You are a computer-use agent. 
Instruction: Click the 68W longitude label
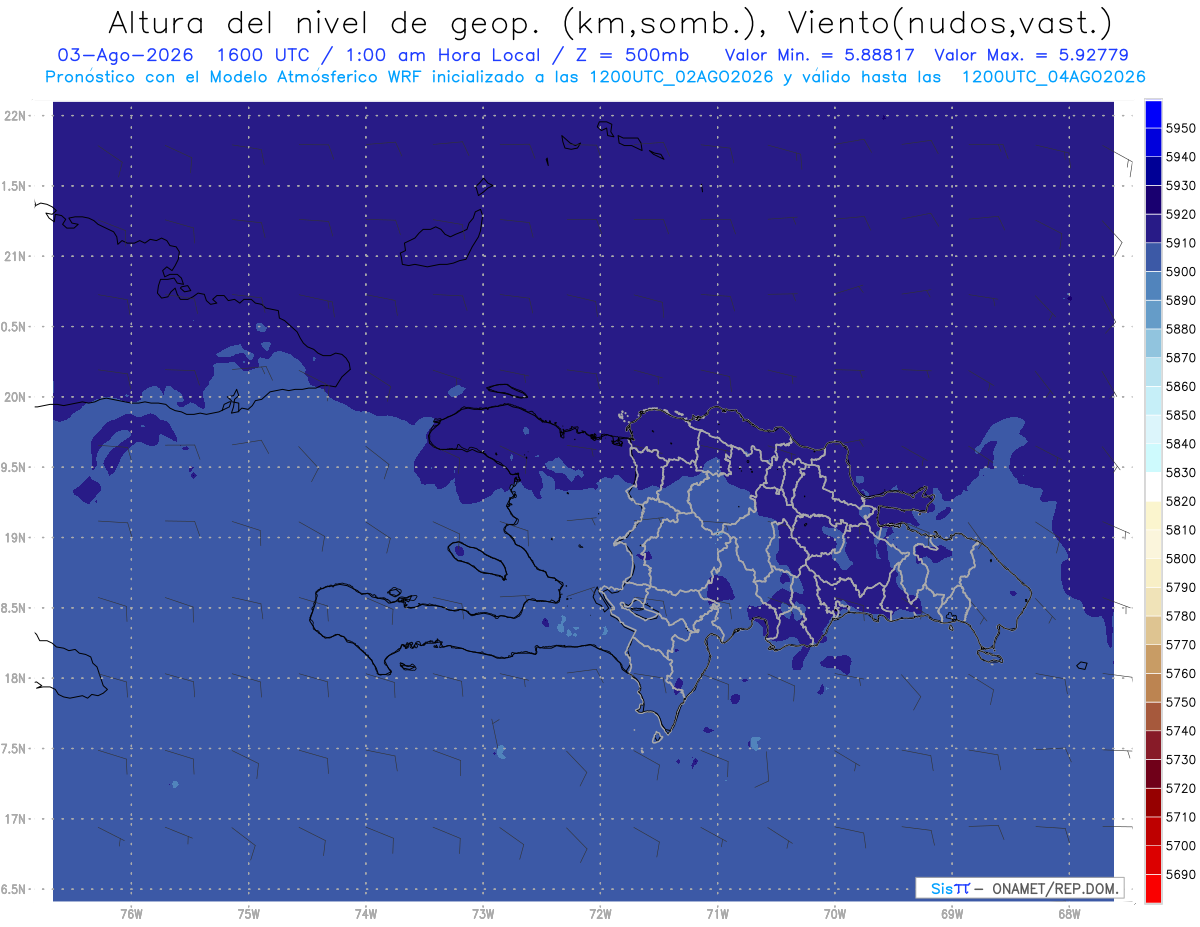(1068, 913)
